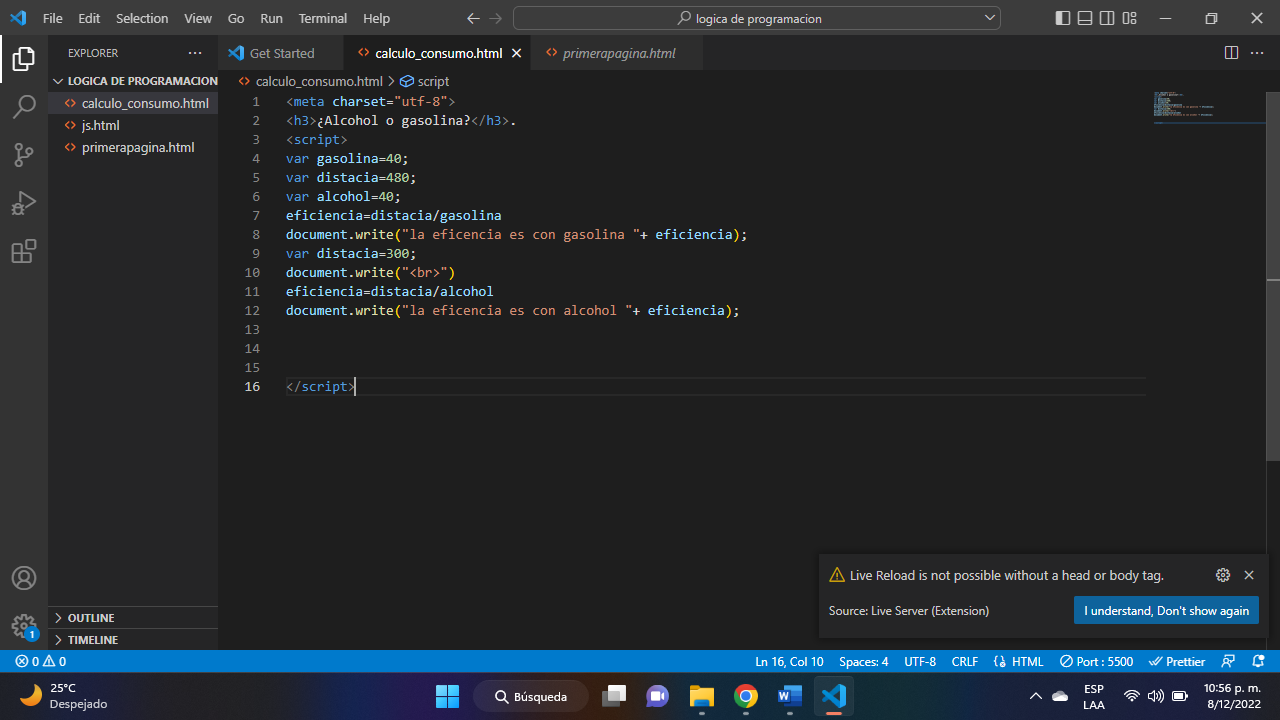
Task: Open the Terminal menu
Action: click(x=323, y=18)
